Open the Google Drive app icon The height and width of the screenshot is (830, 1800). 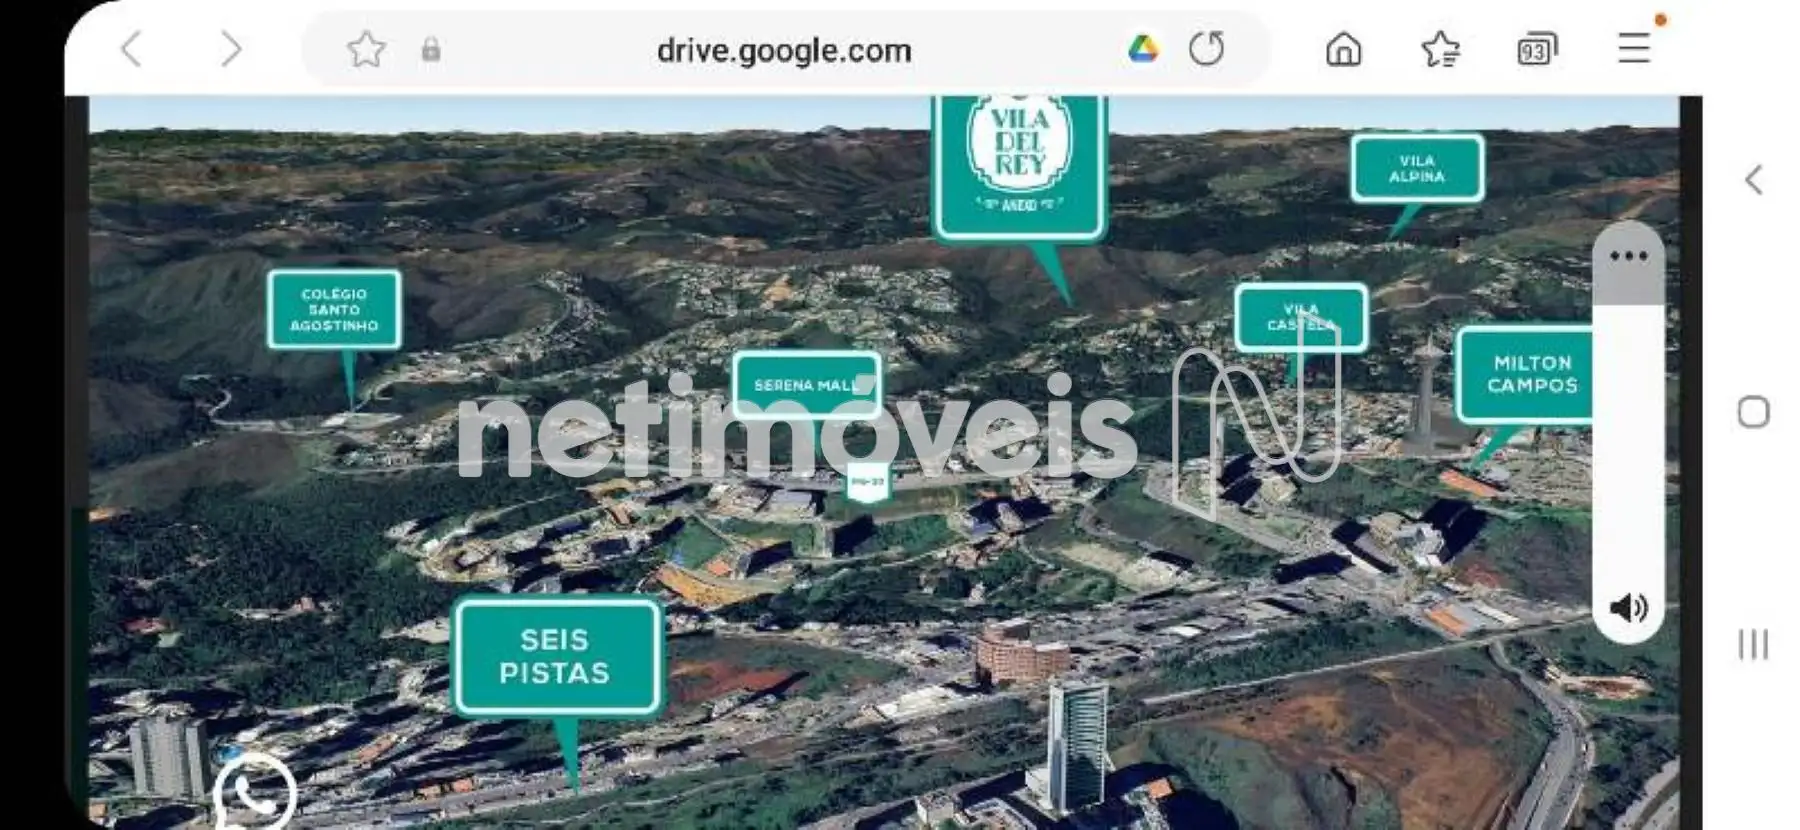click(1143, 48)
